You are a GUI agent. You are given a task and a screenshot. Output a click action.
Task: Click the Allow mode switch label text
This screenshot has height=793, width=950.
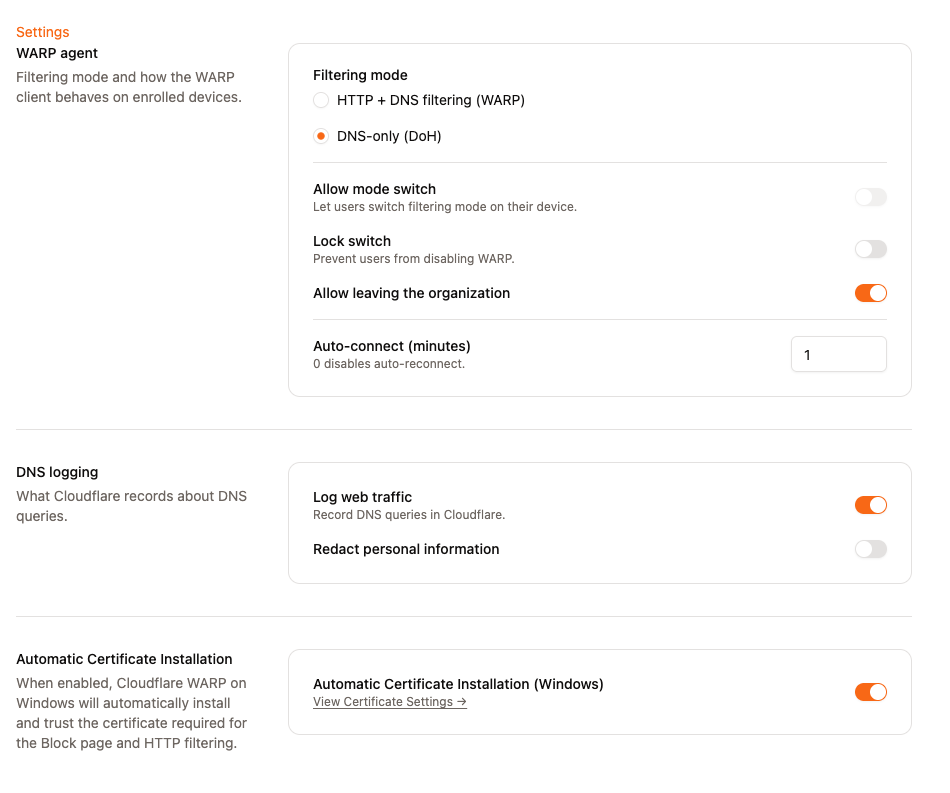tap(374, 189)
